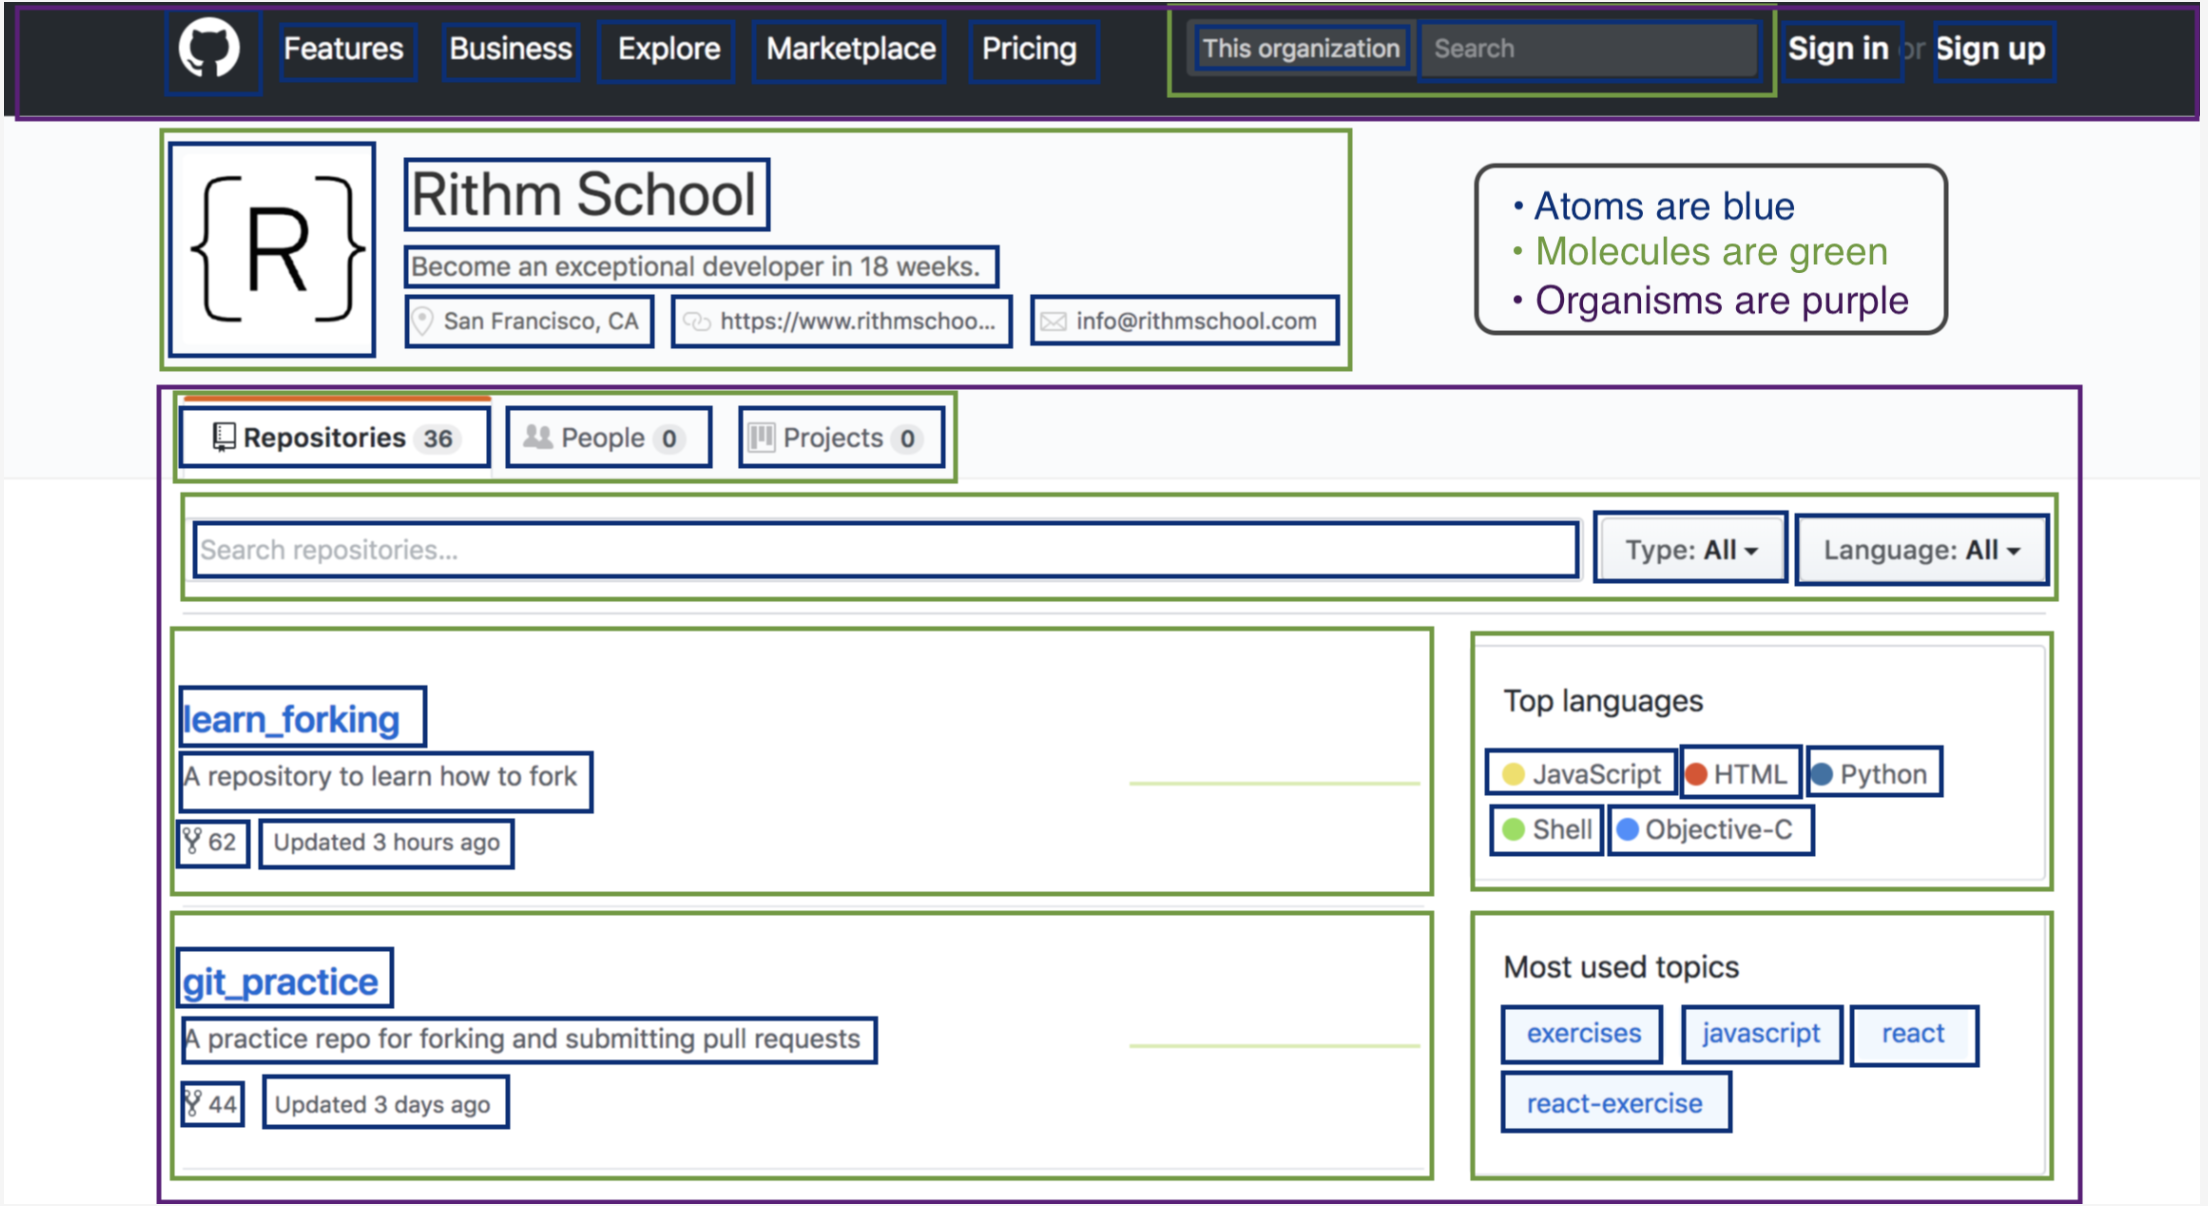
Task: Click the Search repositories field
Action: 886,550
